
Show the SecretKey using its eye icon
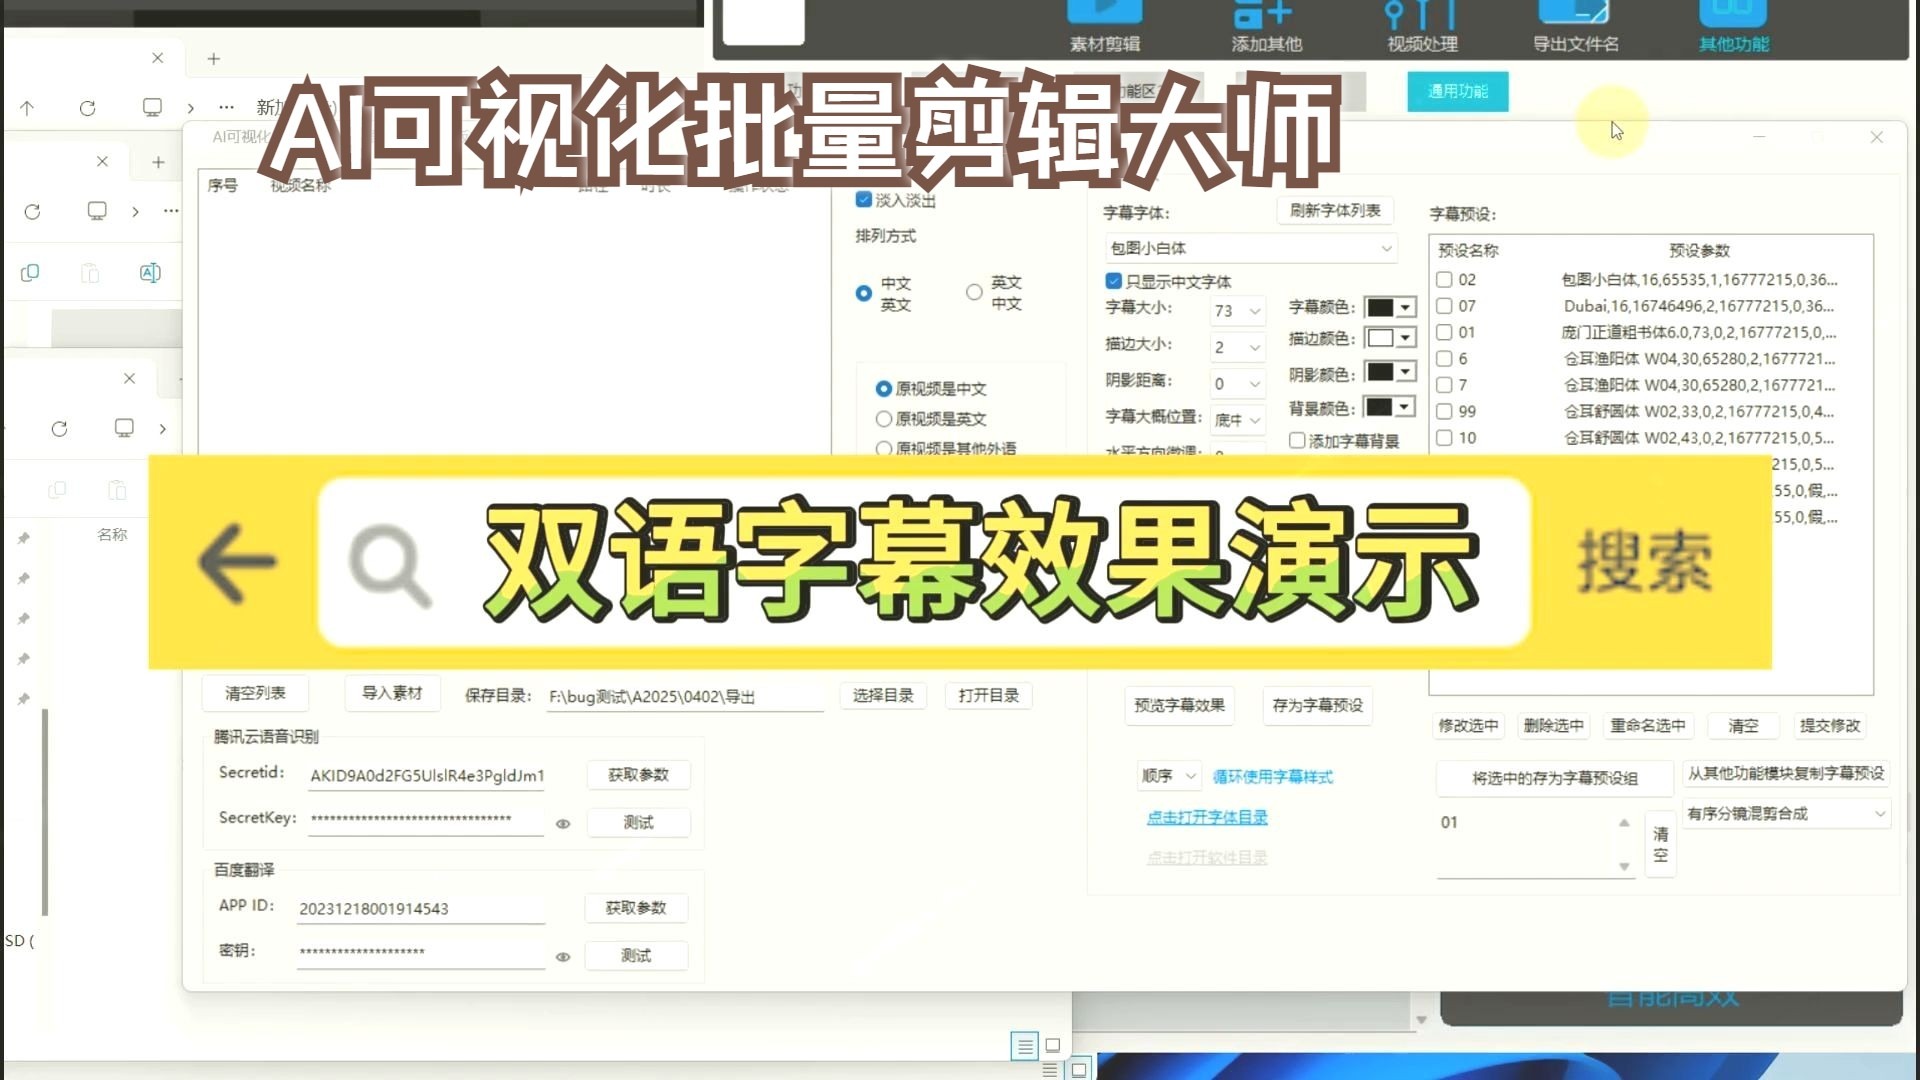(x=563, y=824)
